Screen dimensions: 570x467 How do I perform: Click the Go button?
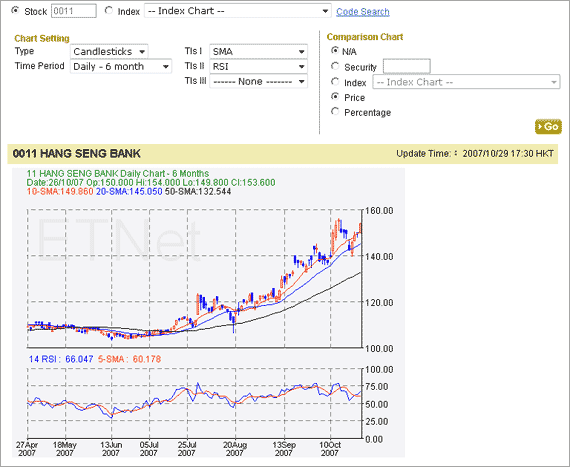click(548, 126)
